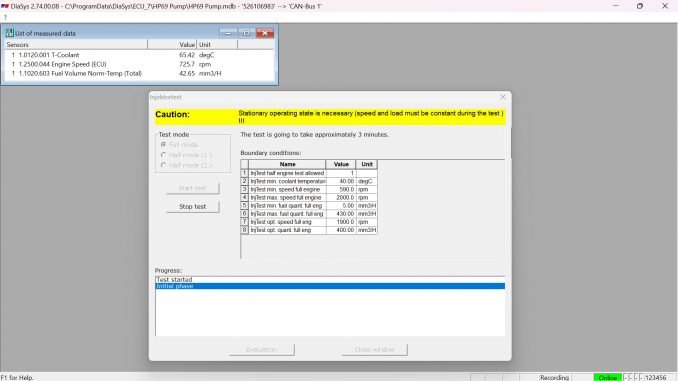Click the 1900.0 optimal speed value cell
The width and height of the screenshot is (678, 381).
(341, 222)
